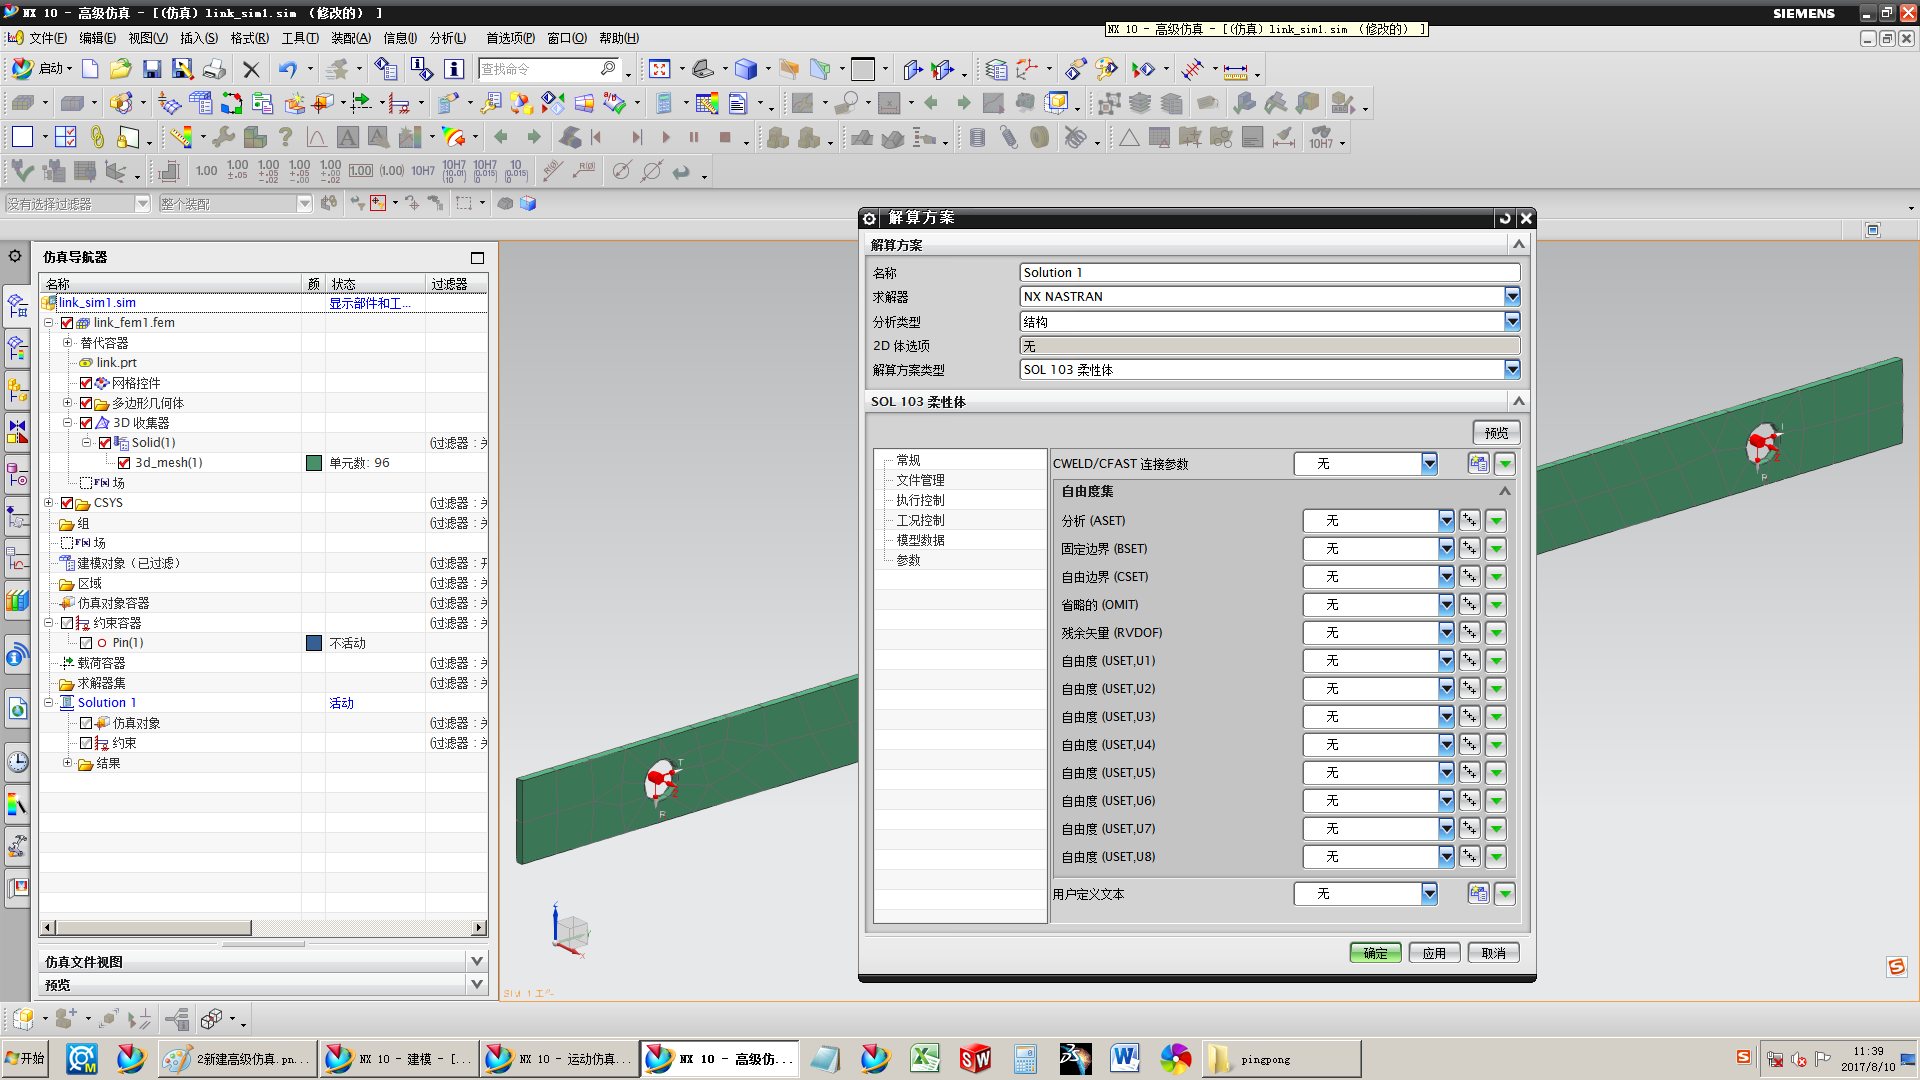Click 预览 button in solution dialog
This screenshot has height=1080, width=1920.
tap(1499, 431)
